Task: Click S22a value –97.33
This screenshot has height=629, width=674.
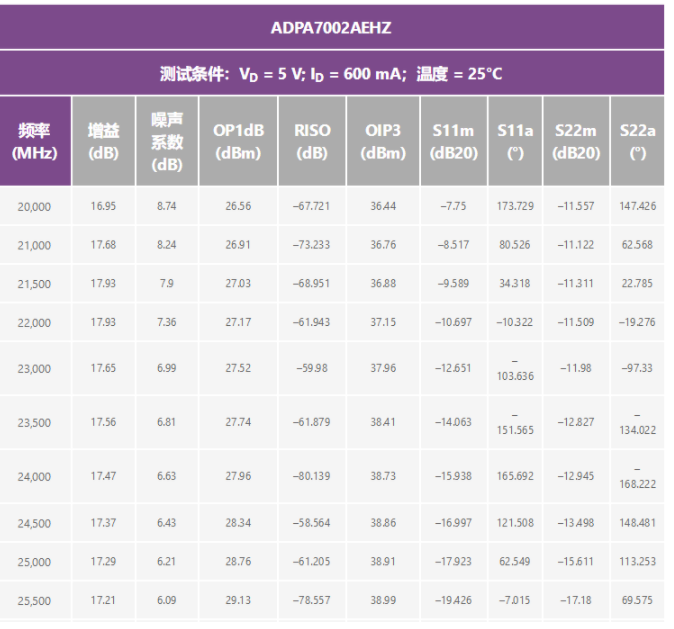Action: (x=637, y=368)
